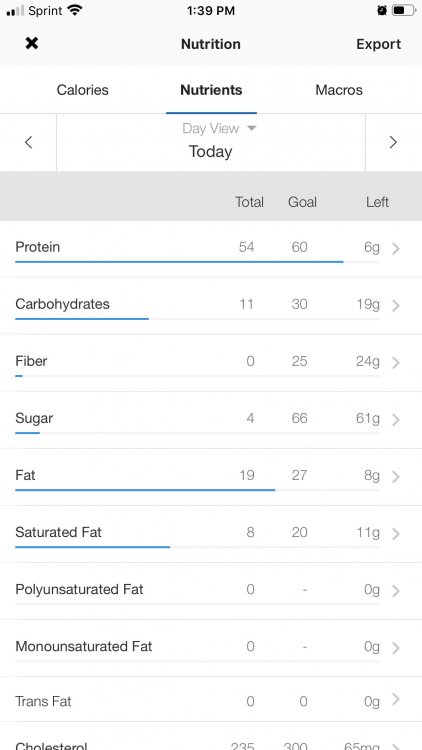Open the Trans Fat row
The image size is (422, 750).
pos(211,701)
